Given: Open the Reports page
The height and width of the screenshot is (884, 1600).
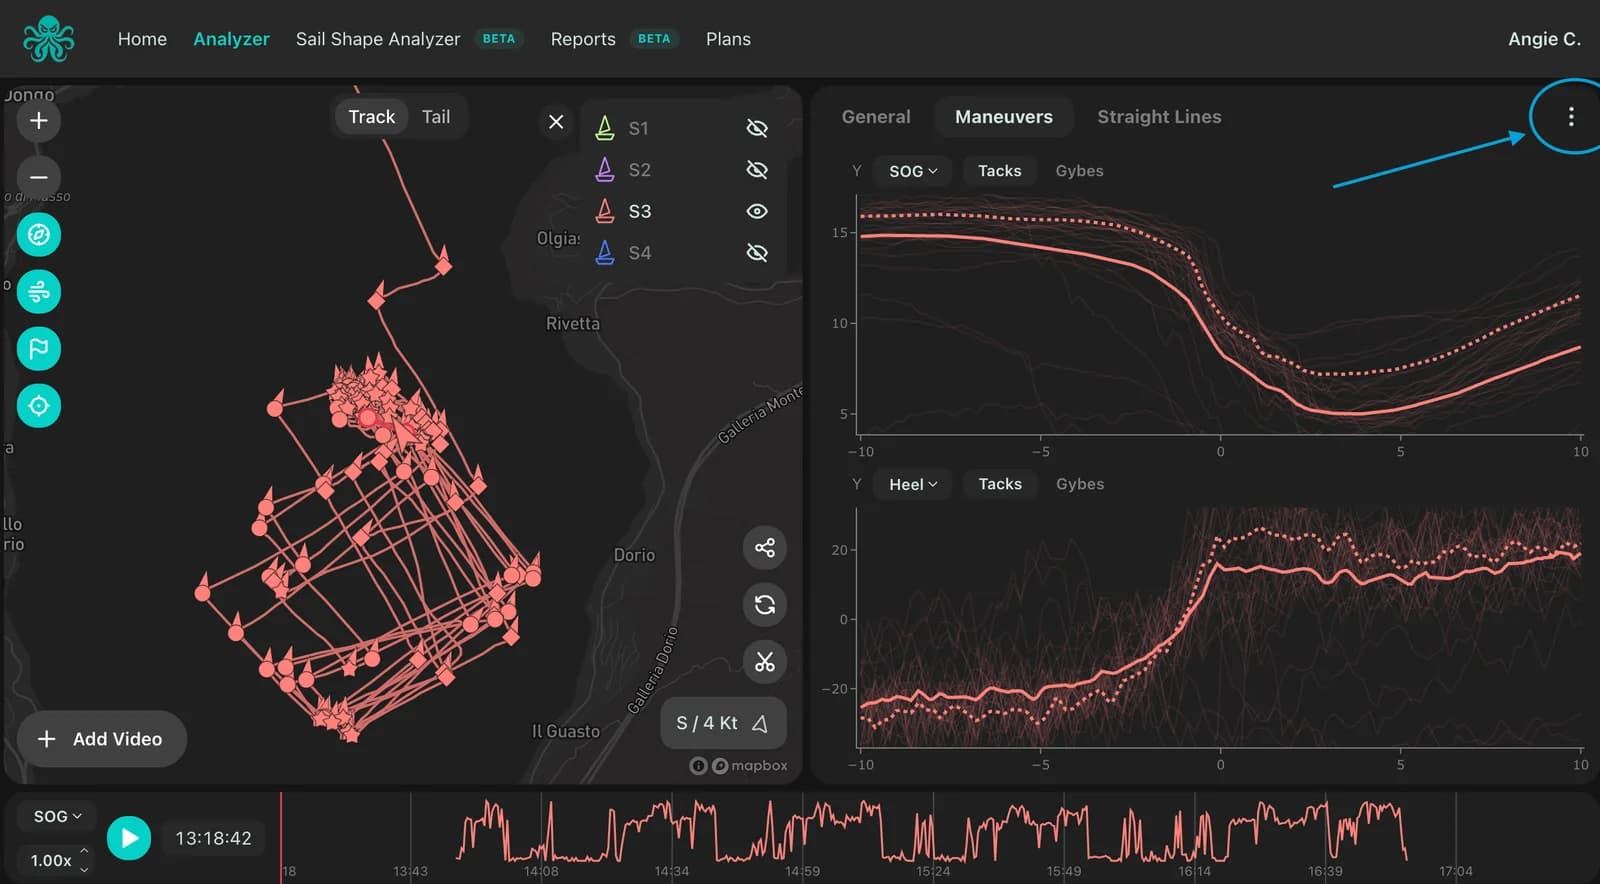Looking at the screenshot, I should [x=583, y=39].
